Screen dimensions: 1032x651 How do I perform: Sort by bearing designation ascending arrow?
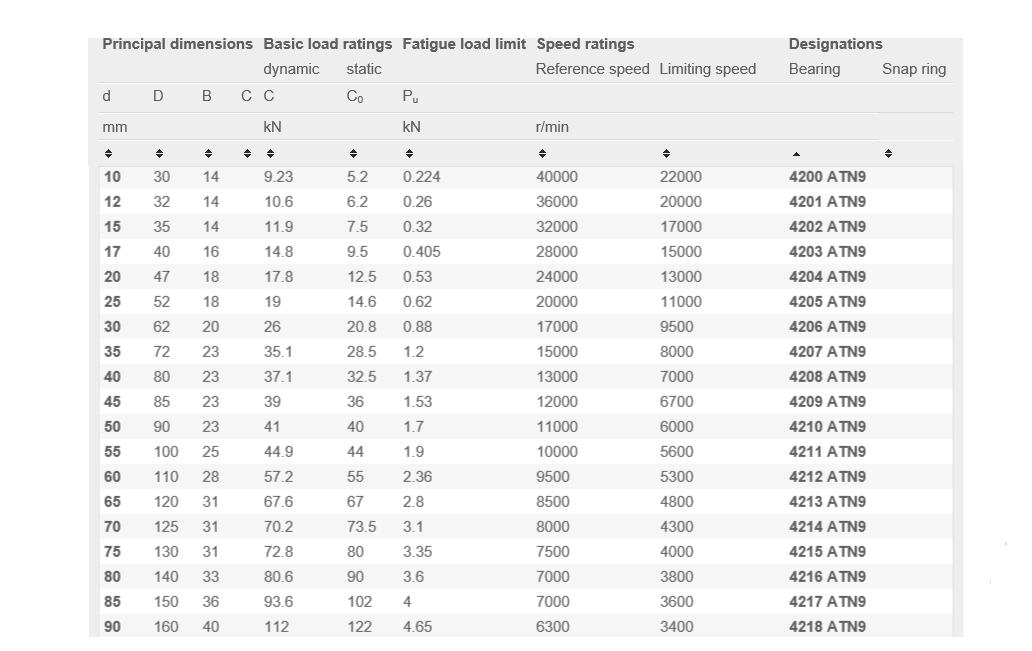[796, 154]
